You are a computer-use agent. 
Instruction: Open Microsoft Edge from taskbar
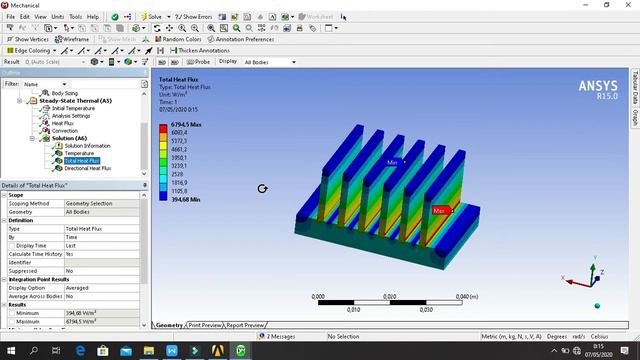pos(80,351)
